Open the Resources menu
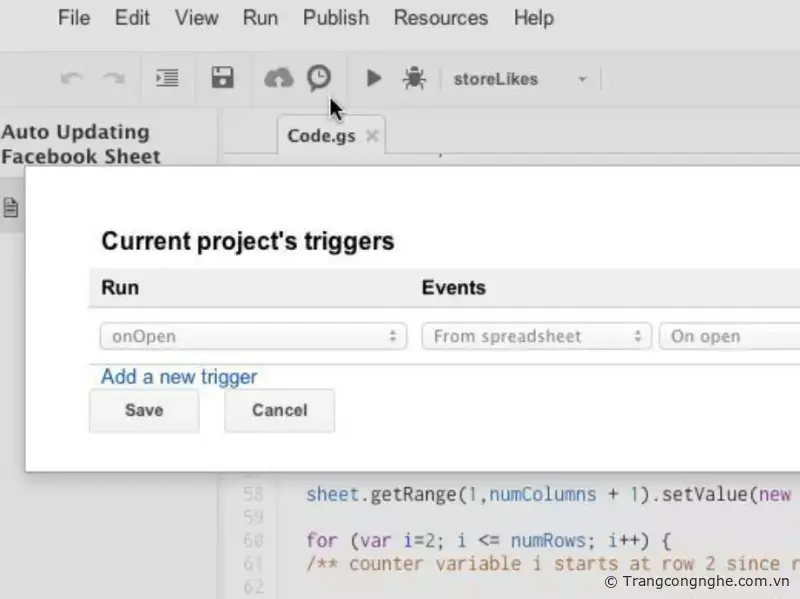 (441, 18)
